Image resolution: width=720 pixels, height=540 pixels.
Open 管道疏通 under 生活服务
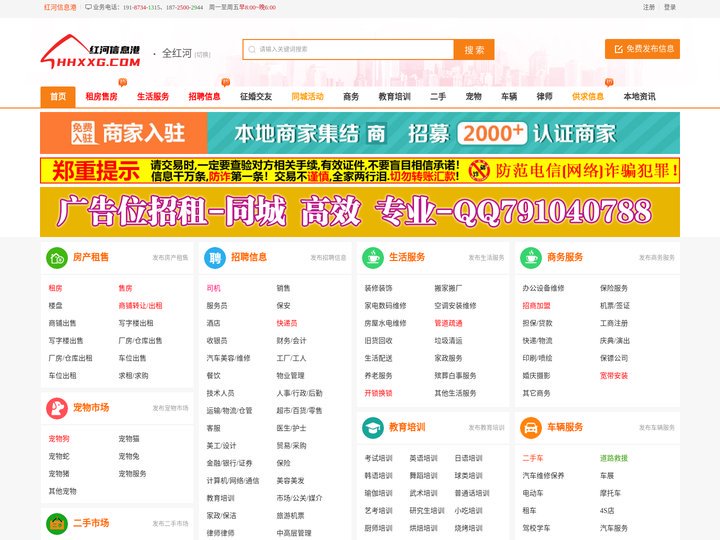pos(449,323)
